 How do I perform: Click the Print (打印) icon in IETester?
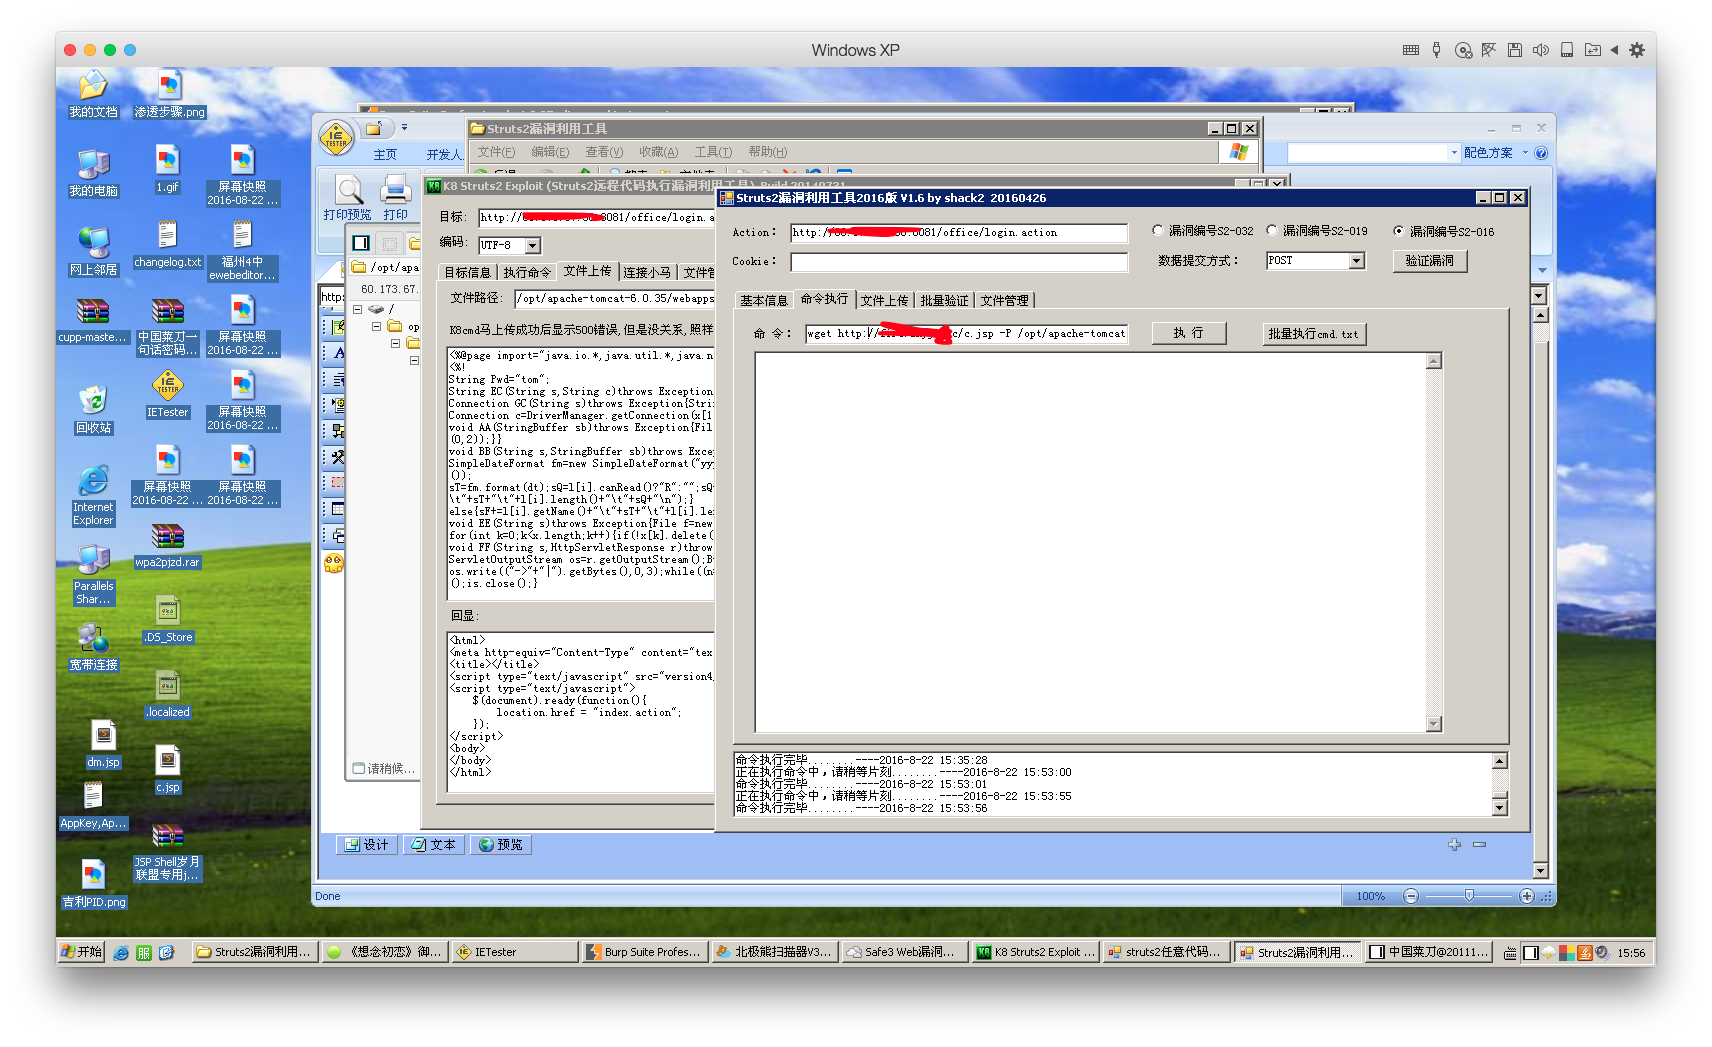tap(396, 197)
